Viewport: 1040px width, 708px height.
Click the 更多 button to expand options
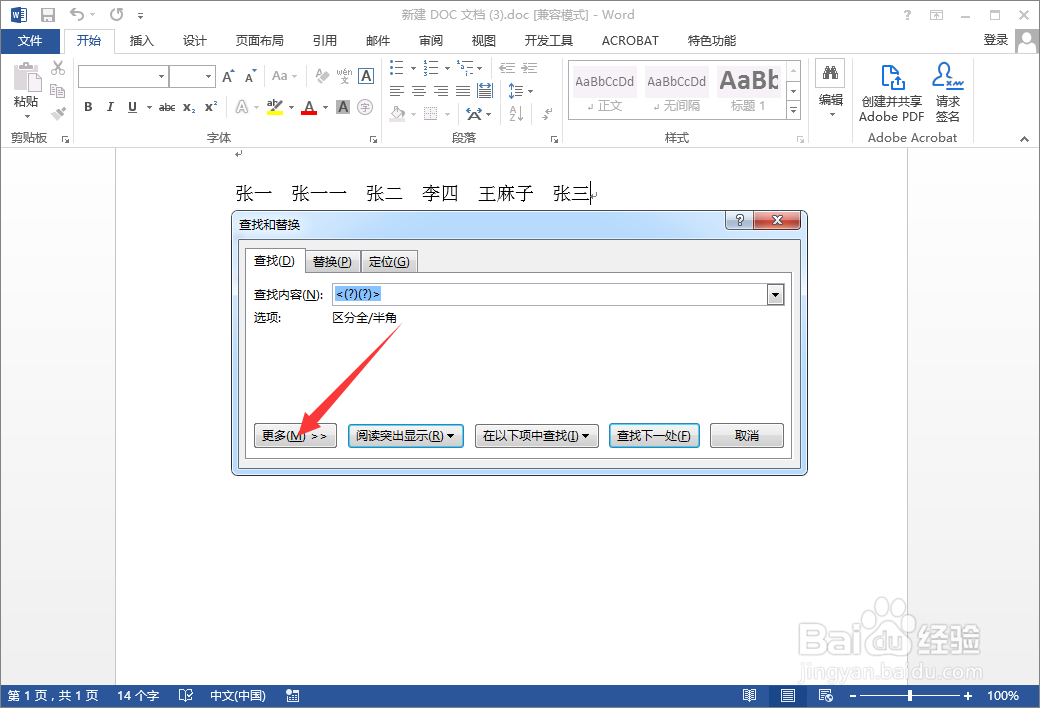click(x=295, y=435)
